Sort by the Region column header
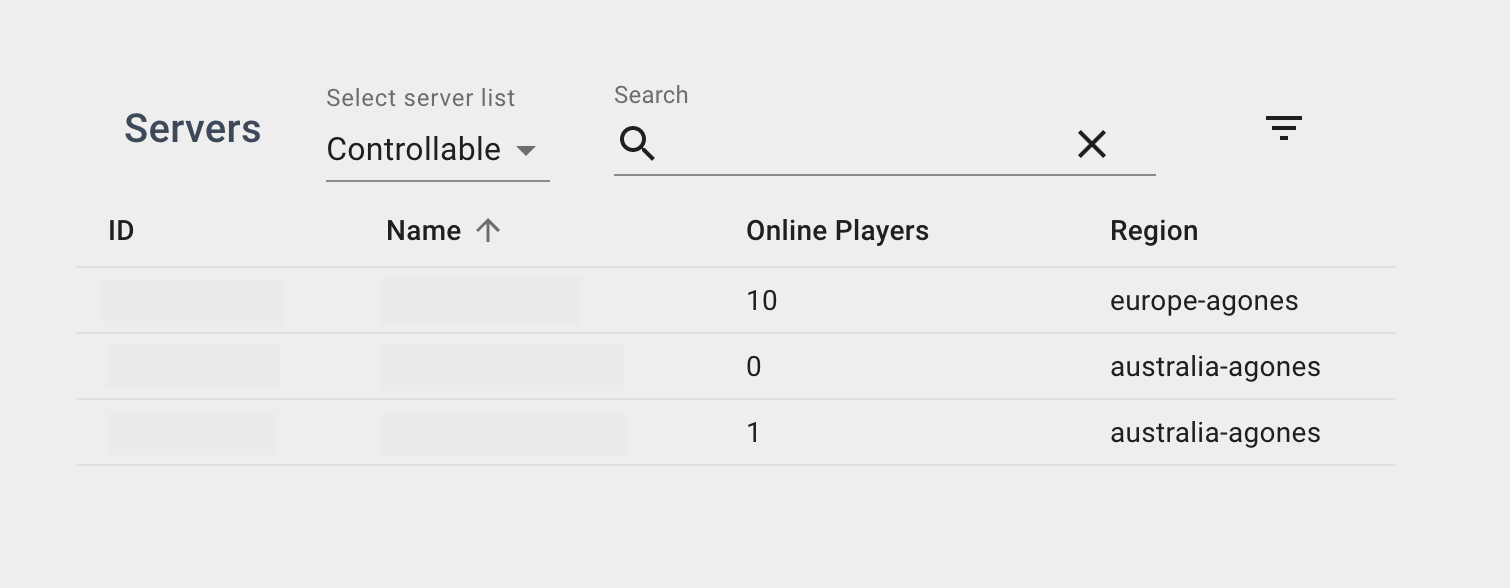1510x588 pixels. pos(1153,231)
